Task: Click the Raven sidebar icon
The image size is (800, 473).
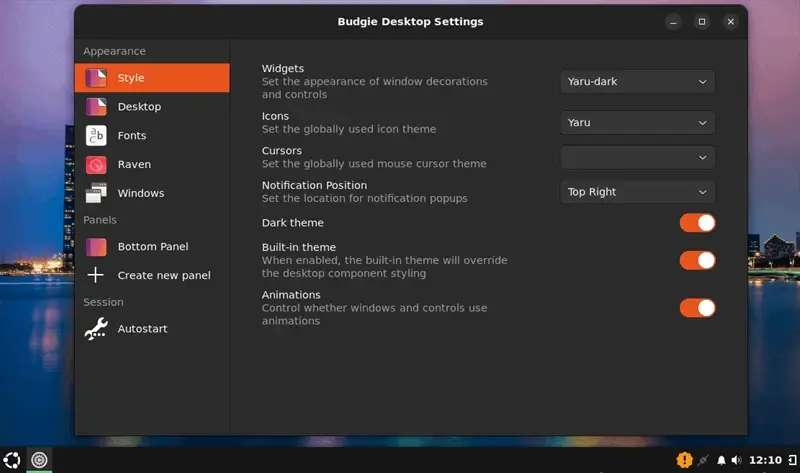Action: point(96,164)
